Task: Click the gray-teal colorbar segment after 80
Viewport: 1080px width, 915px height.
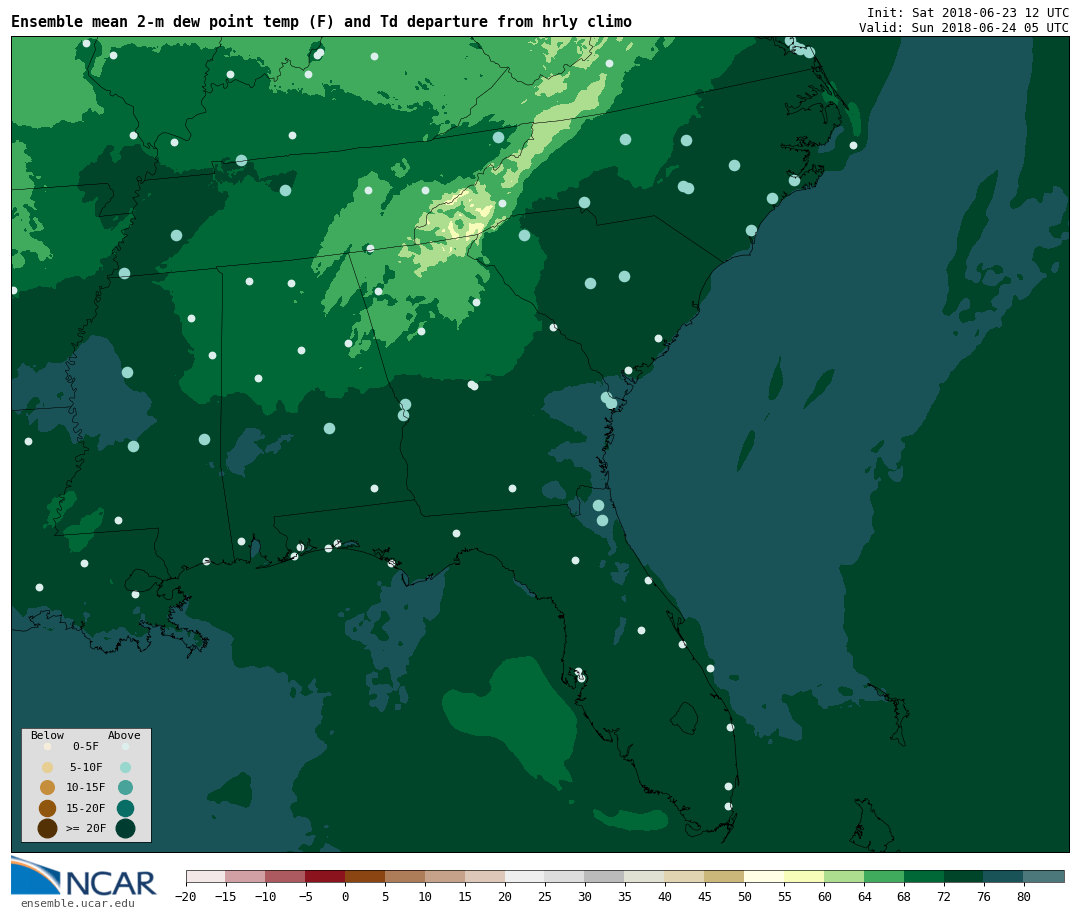Action: [x=1044, y=876]
